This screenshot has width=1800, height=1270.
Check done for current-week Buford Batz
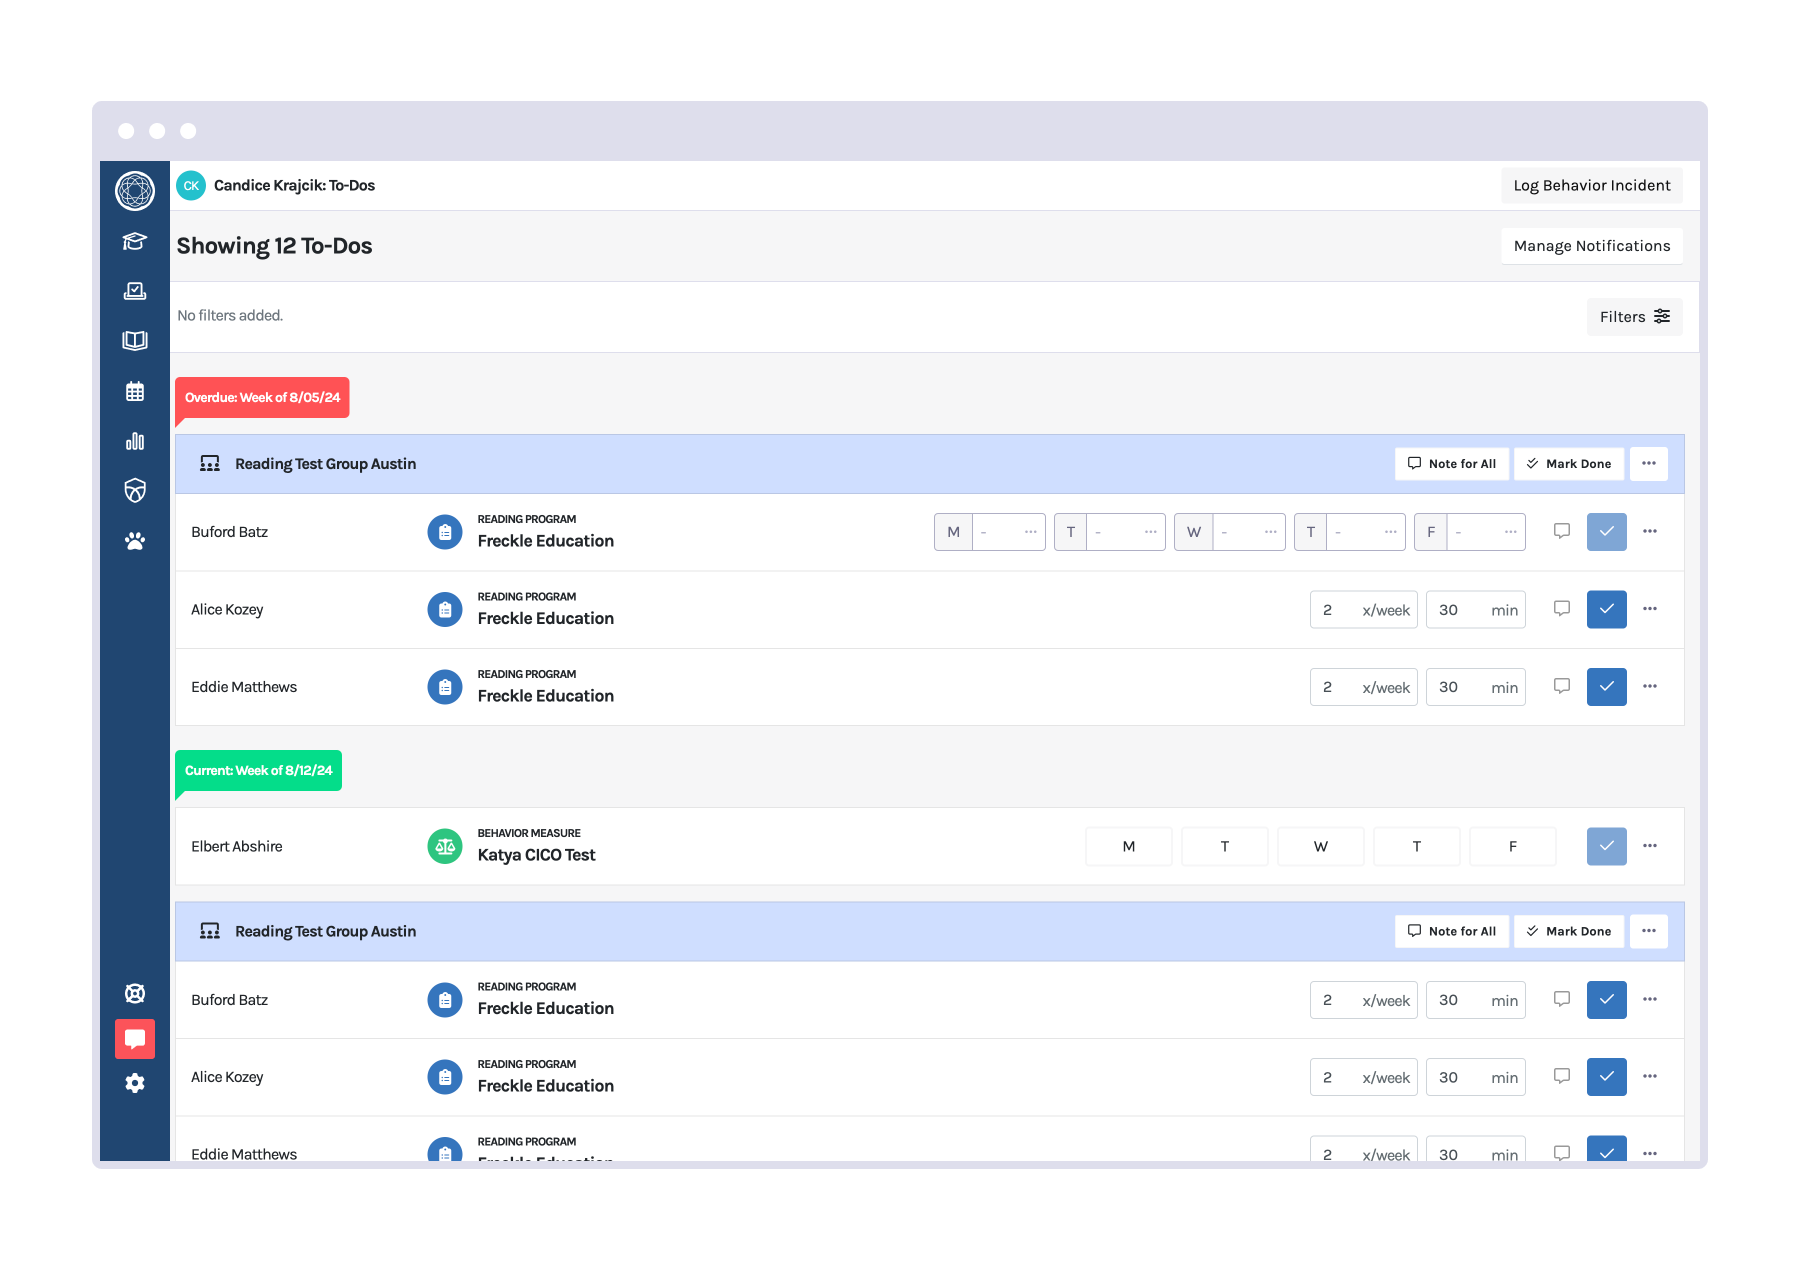pos(1607,1000)
